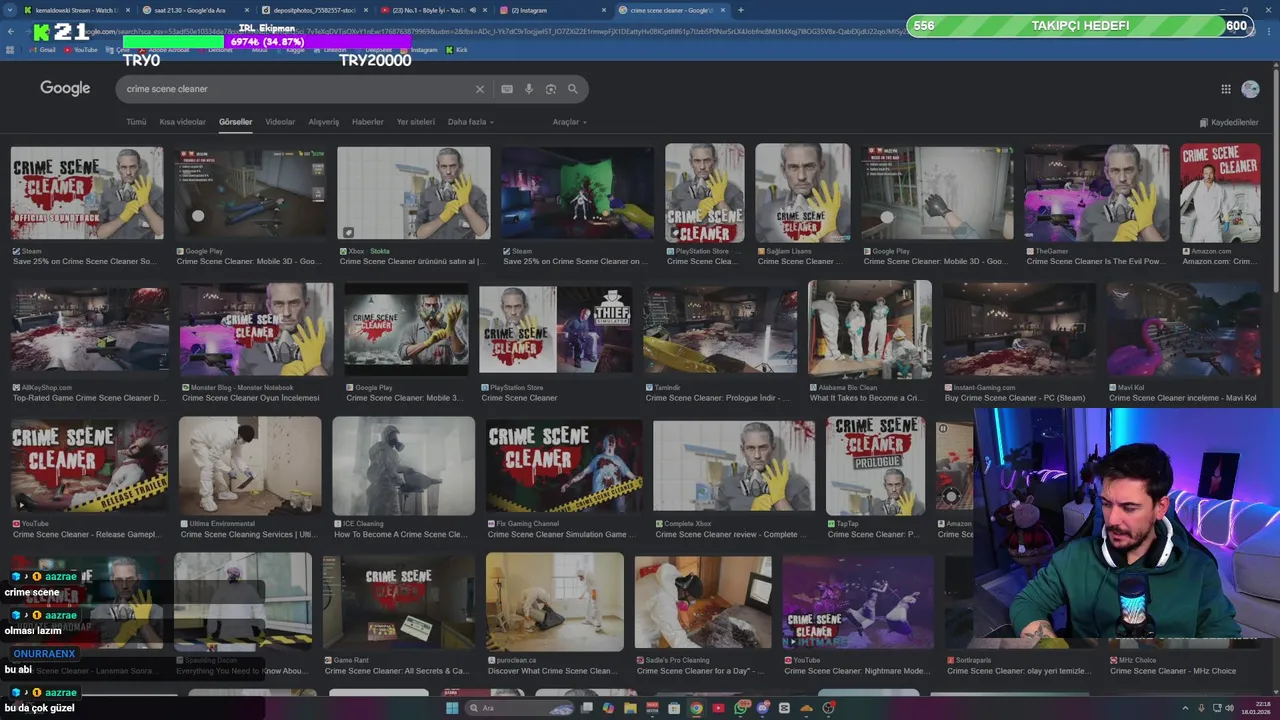
Task: Open the Alışveriş tab
Action: [324, 122]
